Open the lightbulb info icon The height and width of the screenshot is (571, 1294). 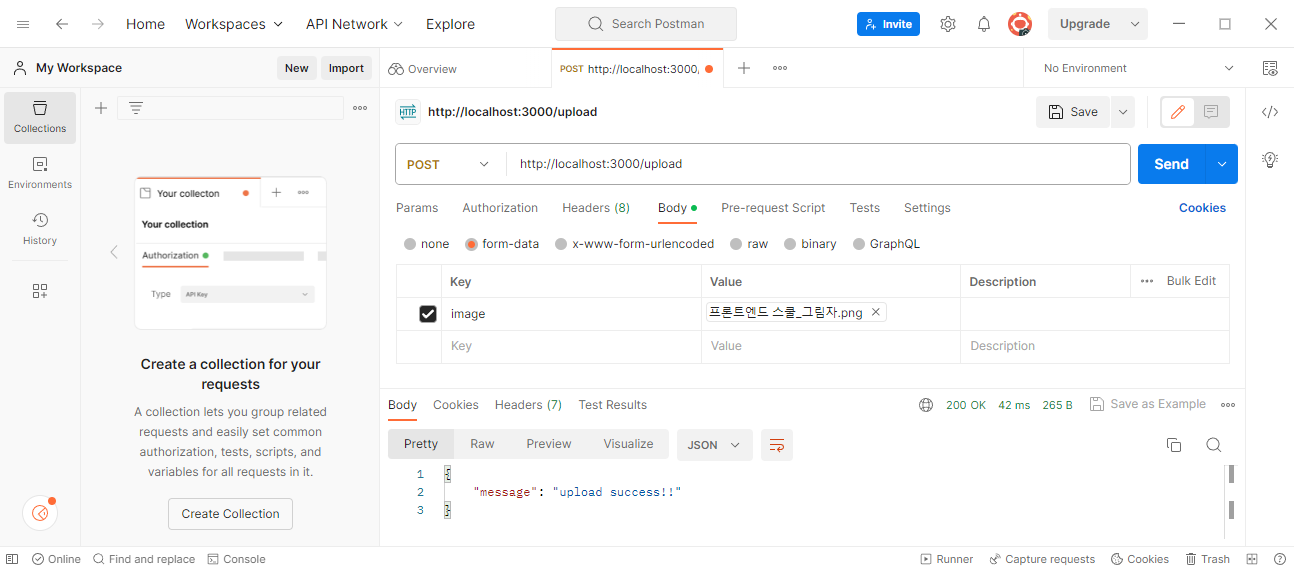tap(1270, 159)
